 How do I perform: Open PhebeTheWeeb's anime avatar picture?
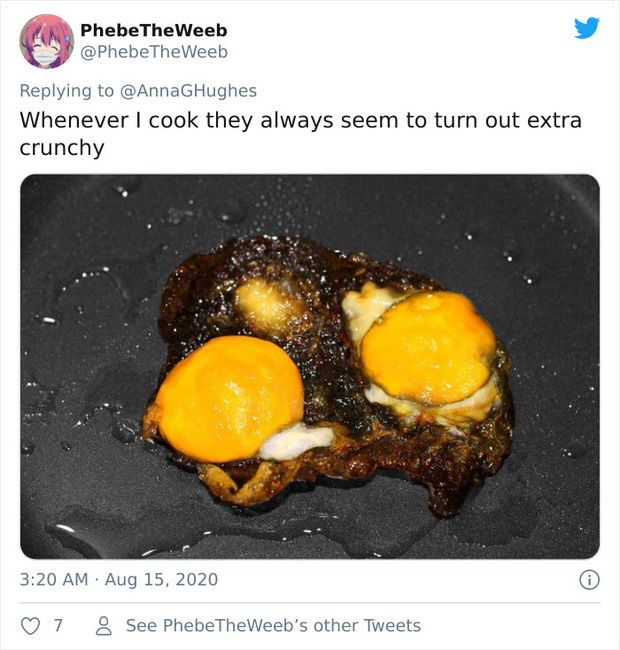coord(46,41)
